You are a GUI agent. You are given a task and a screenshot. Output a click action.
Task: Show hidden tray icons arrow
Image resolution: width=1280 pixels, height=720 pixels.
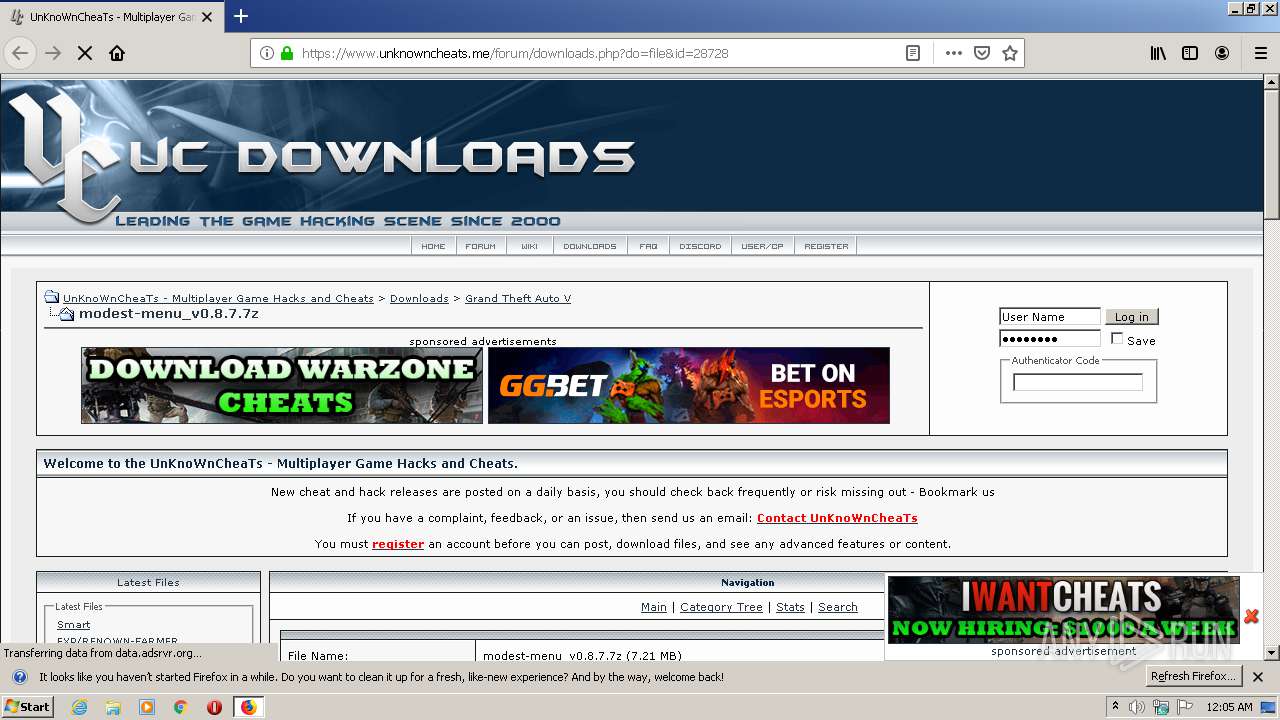click(x=1115, y=707)
